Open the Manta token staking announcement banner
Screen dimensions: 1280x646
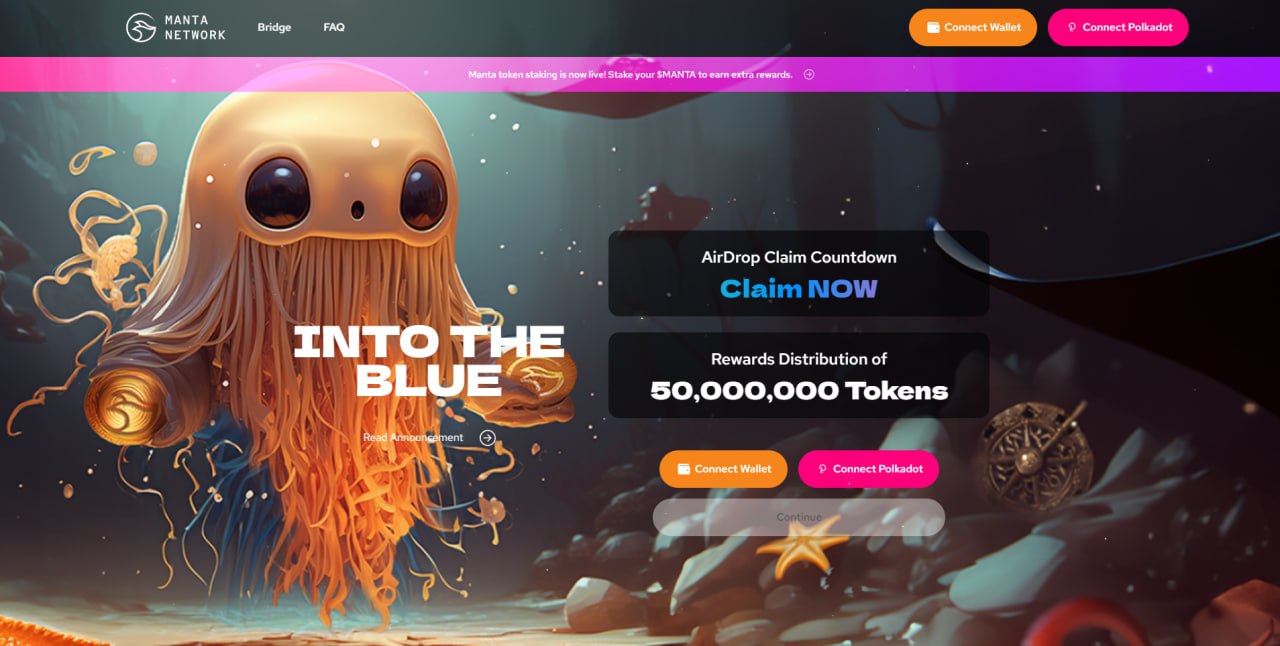coord(640,74)
